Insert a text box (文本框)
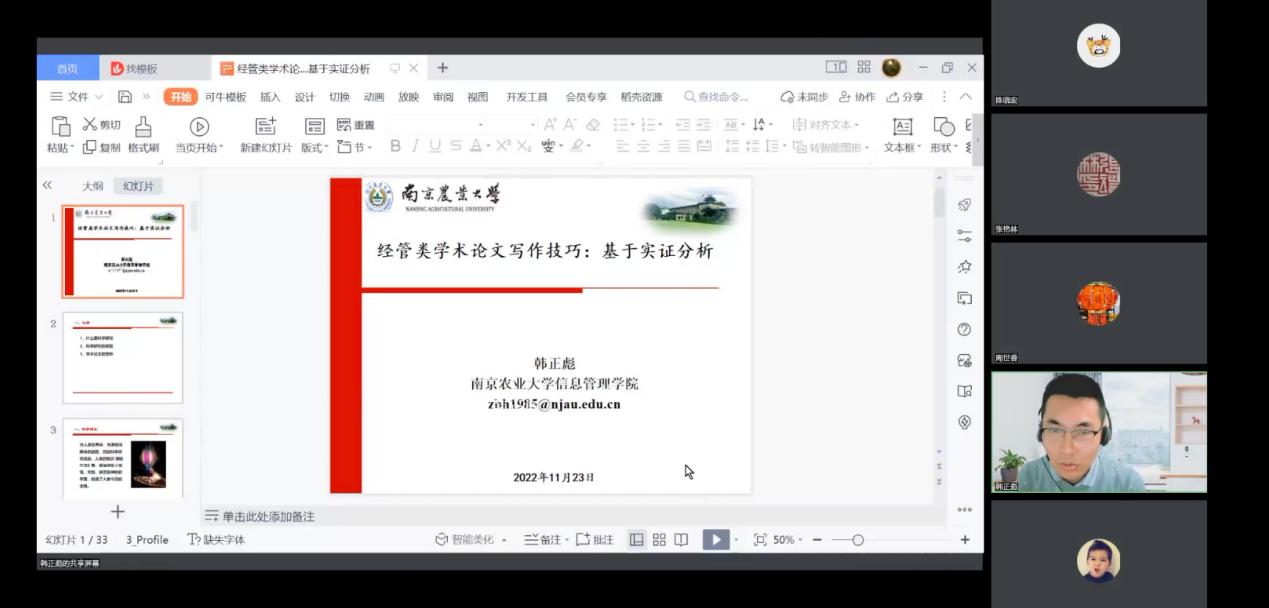This screenshot has width=1269, height=608. (x=902, y=126)
